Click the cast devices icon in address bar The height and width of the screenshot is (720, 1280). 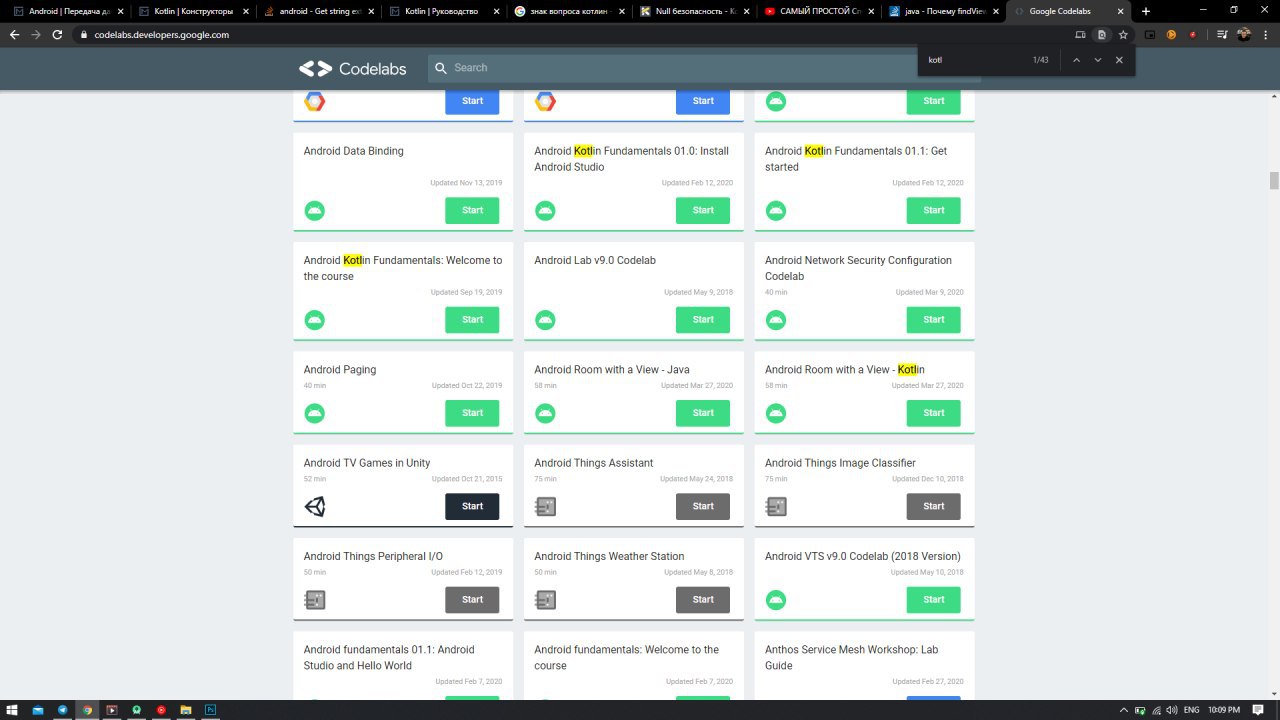pyautogui.click(x=1080, y=34)
